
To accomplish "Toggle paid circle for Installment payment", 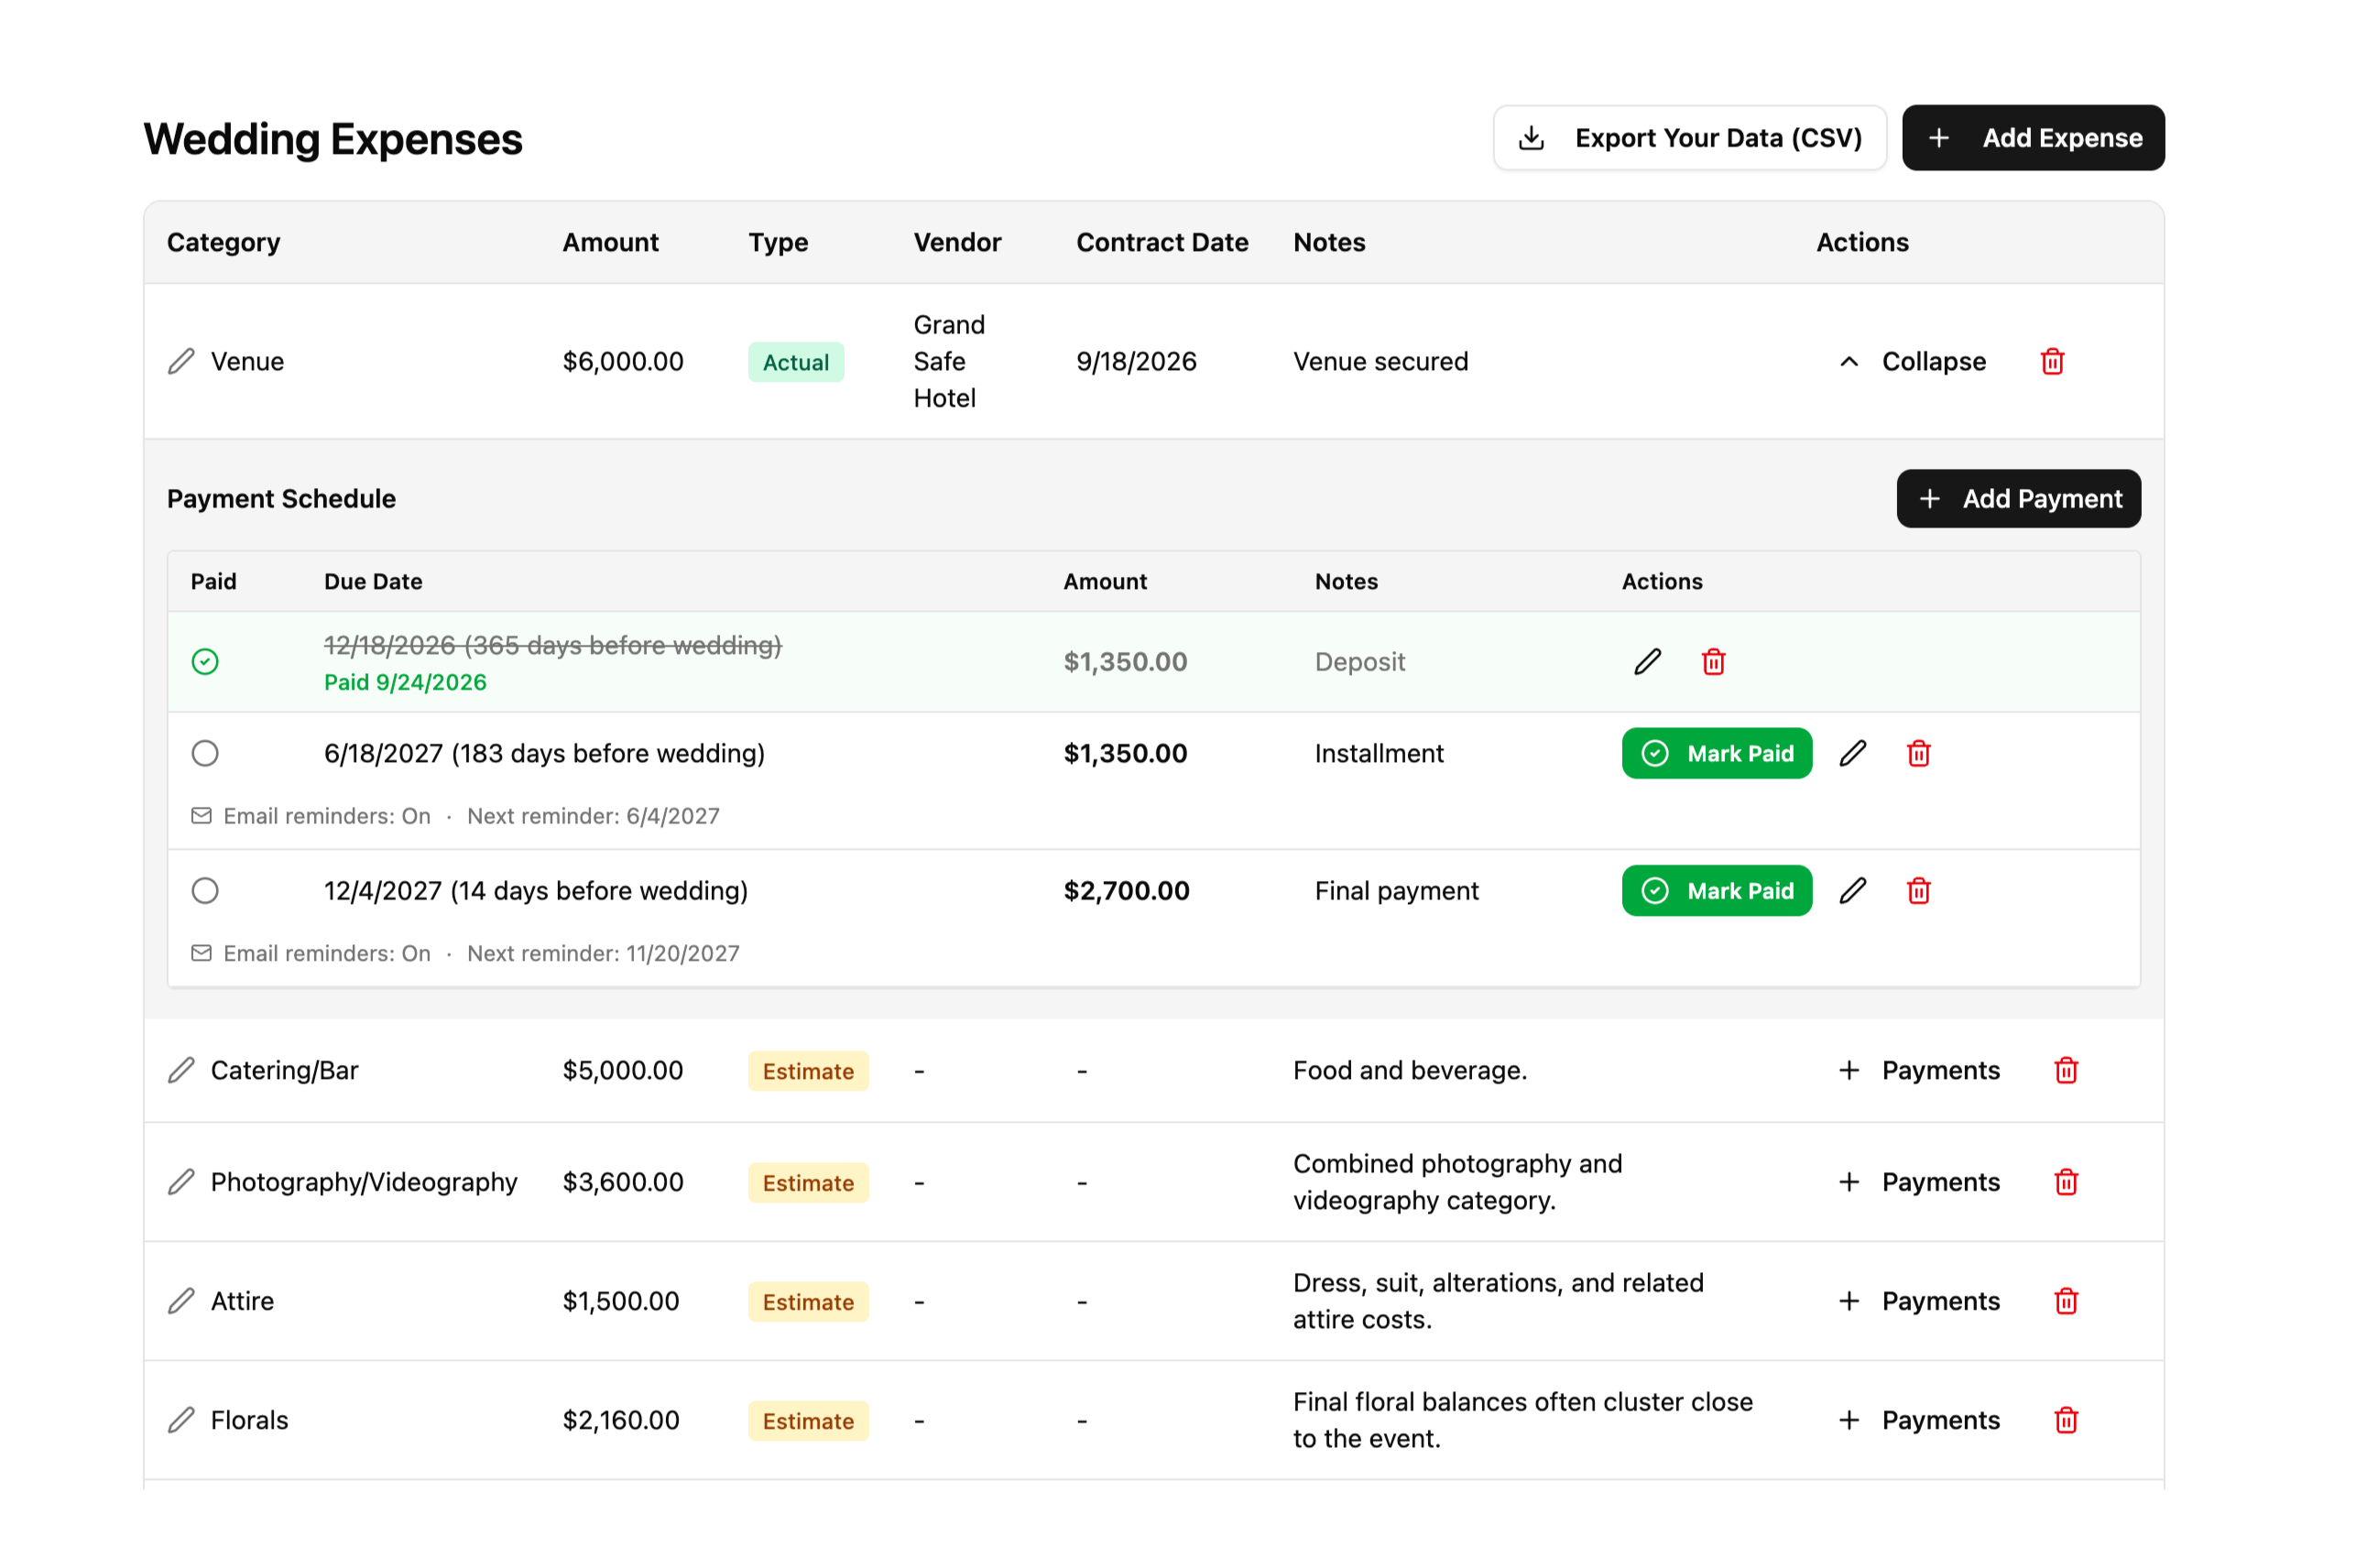I will tap(205, 754).
